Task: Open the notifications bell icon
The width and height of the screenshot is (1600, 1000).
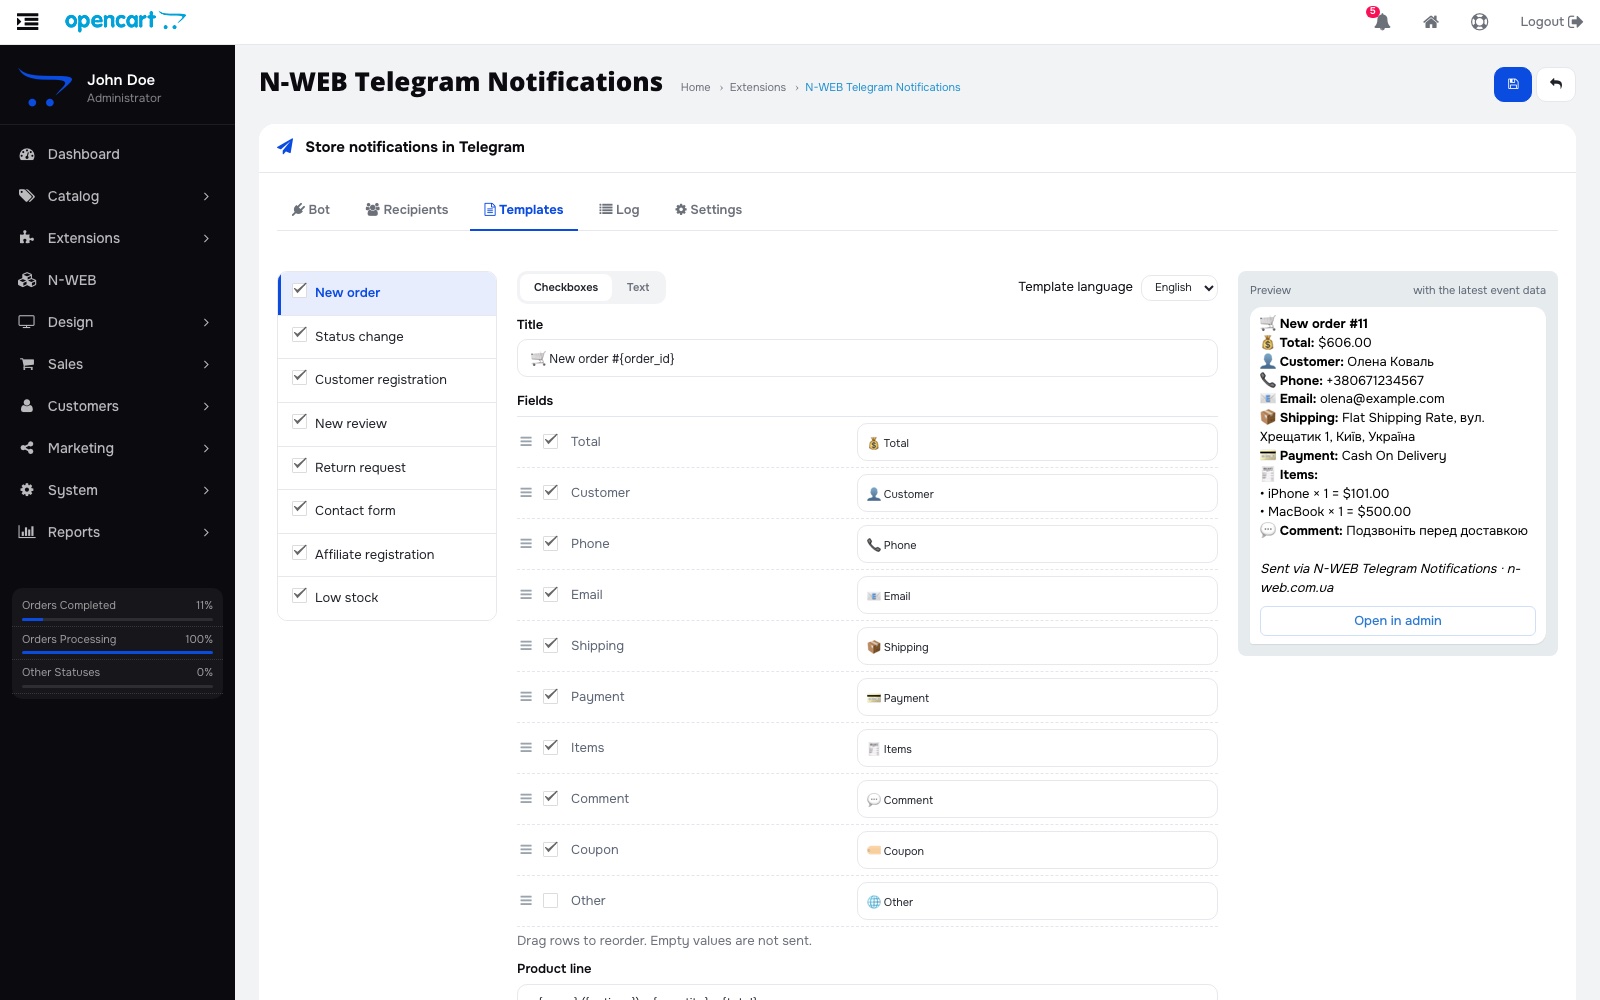Action: pyautogui.click(x=1381, y=21)
